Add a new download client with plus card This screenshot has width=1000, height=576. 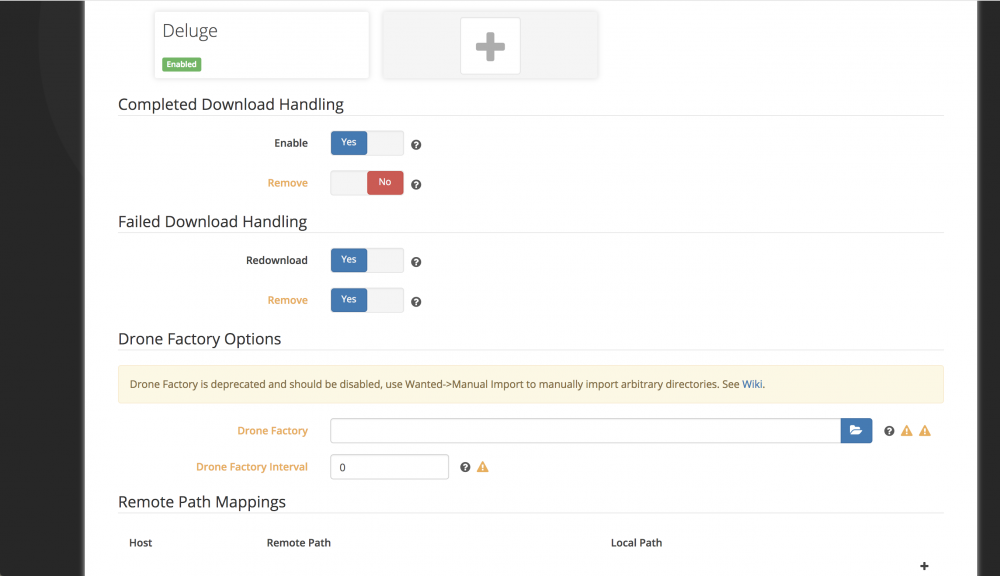[490, 45]
